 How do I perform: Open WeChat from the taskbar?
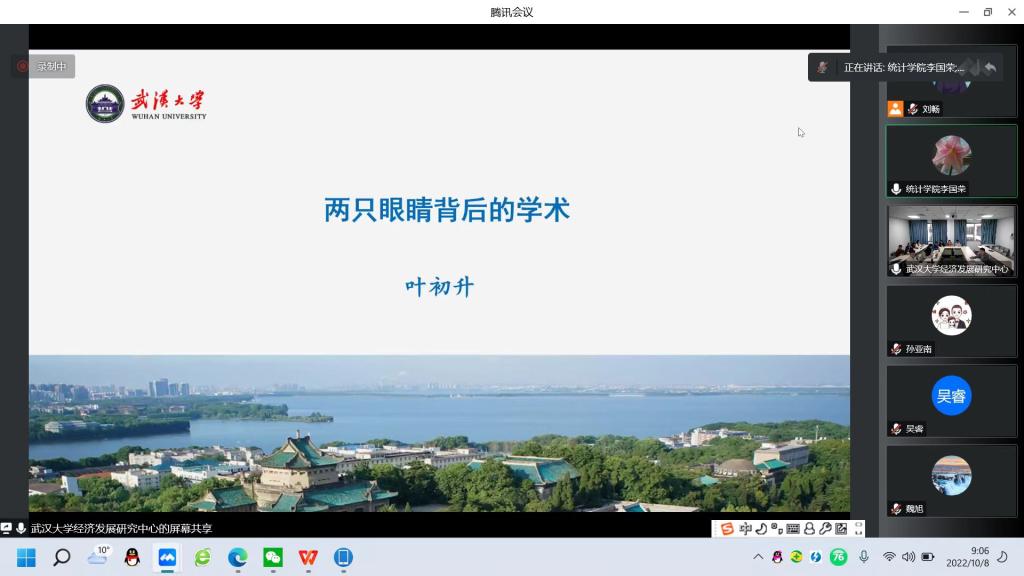(272, 557)
